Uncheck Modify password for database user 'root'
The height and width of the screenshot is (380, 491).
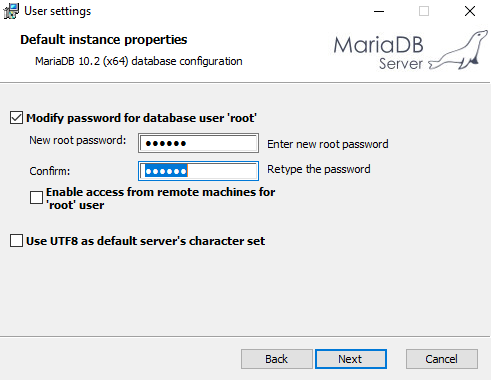point(16,118)
